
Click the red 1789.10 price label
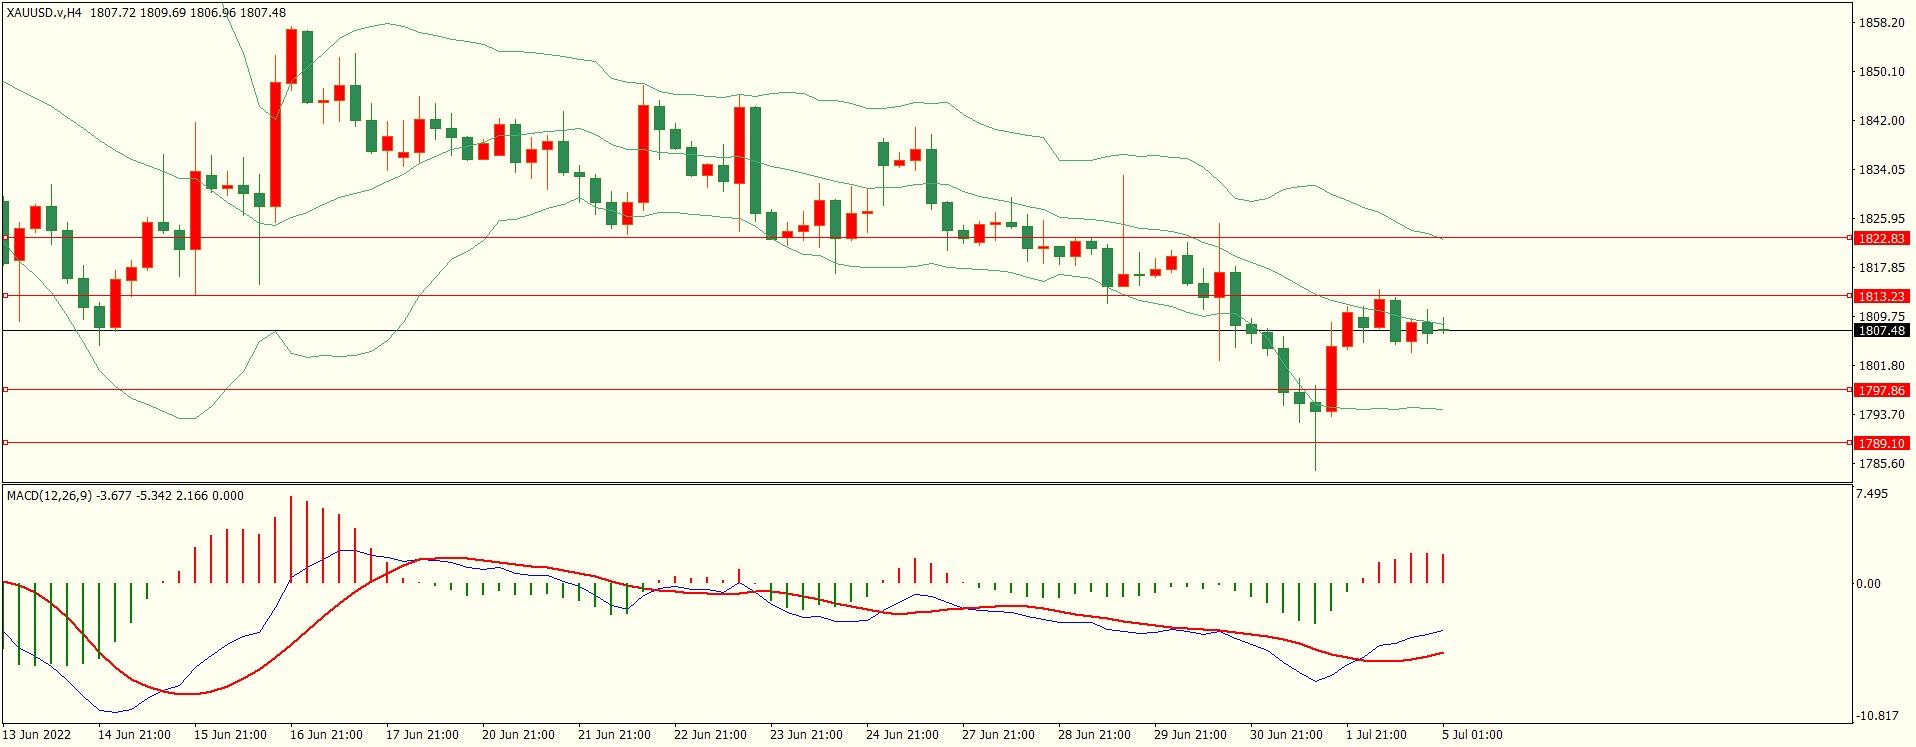(1881, 443)
